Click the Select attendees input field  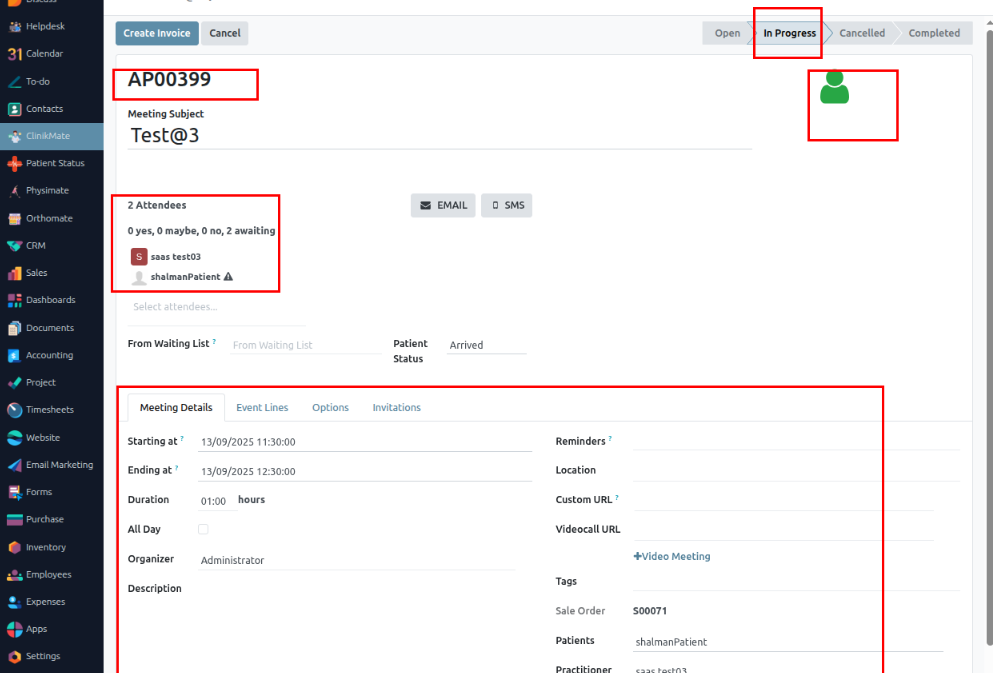[216, 307]
